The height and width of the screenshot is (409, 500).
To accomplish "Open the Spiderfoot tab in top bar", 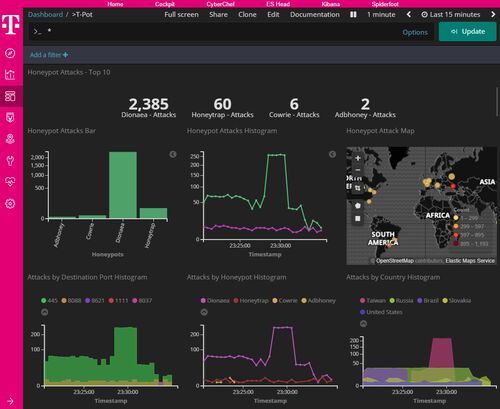I will [385, 4].
